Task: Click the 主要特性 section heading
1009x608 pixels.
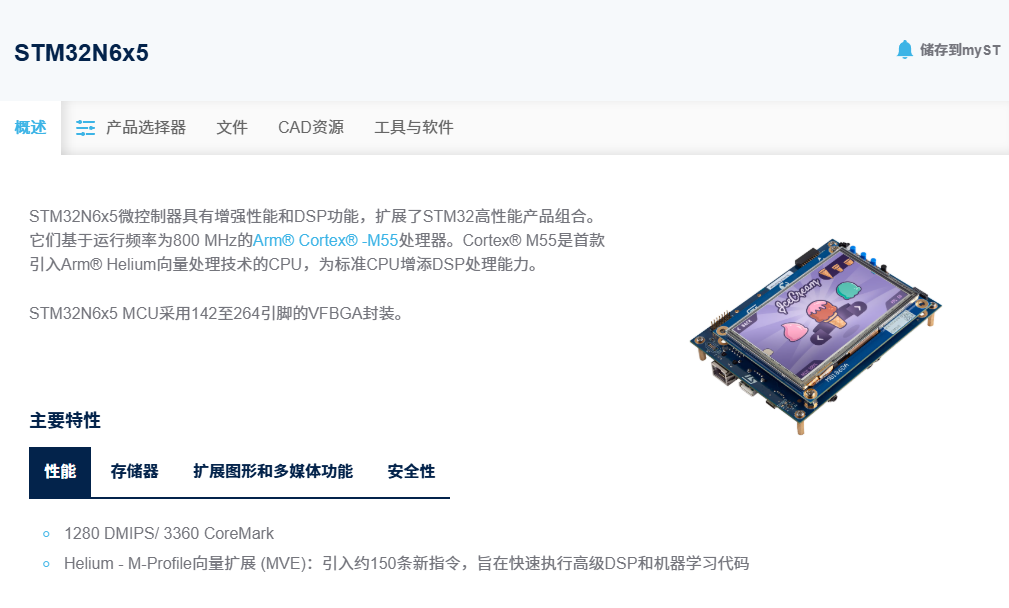Action: pos(65,421)
